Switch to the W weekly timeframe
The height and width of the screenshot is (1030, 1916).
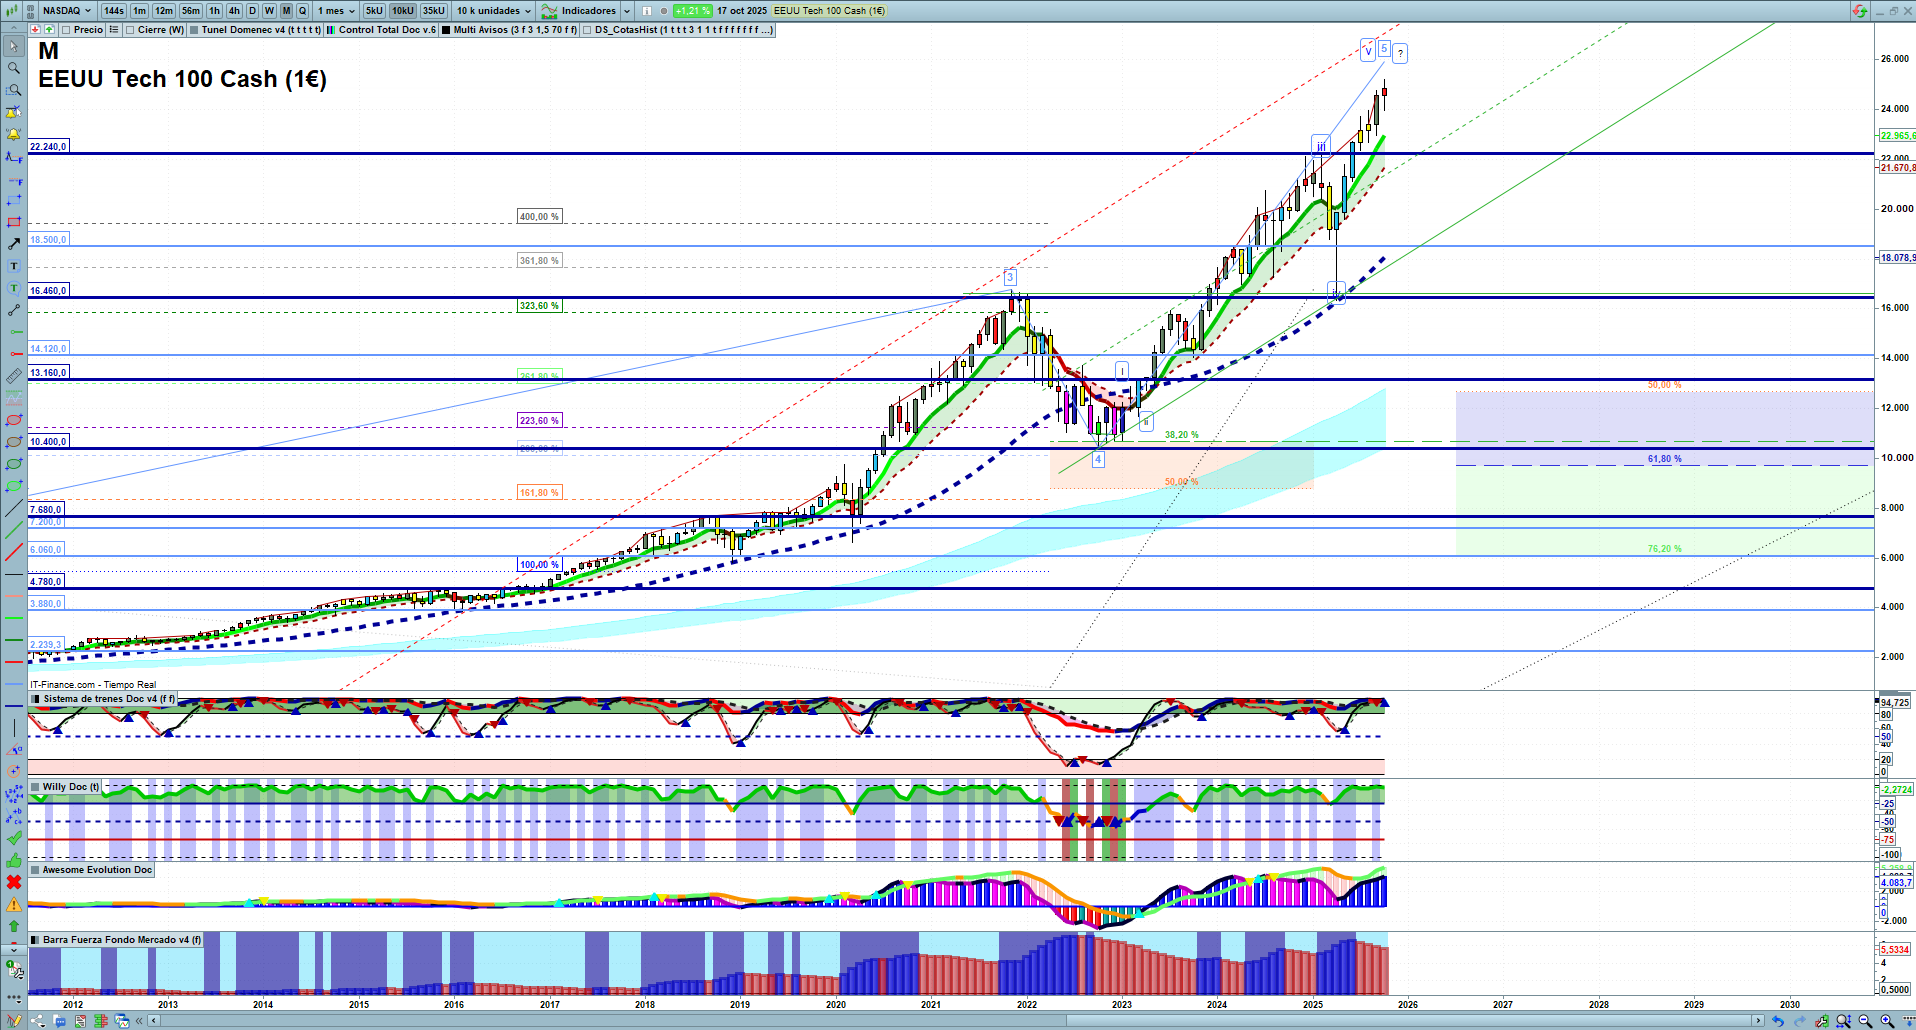point(269,11)
